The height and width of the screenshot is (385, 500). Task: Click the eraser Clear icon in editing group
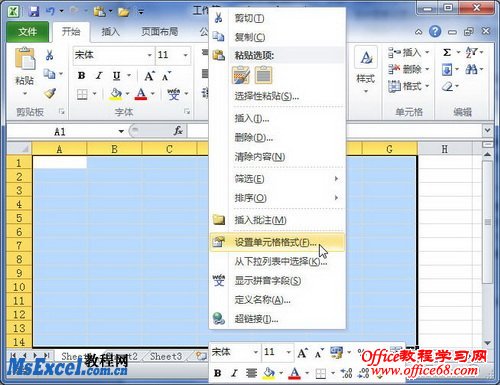point(447,87)
